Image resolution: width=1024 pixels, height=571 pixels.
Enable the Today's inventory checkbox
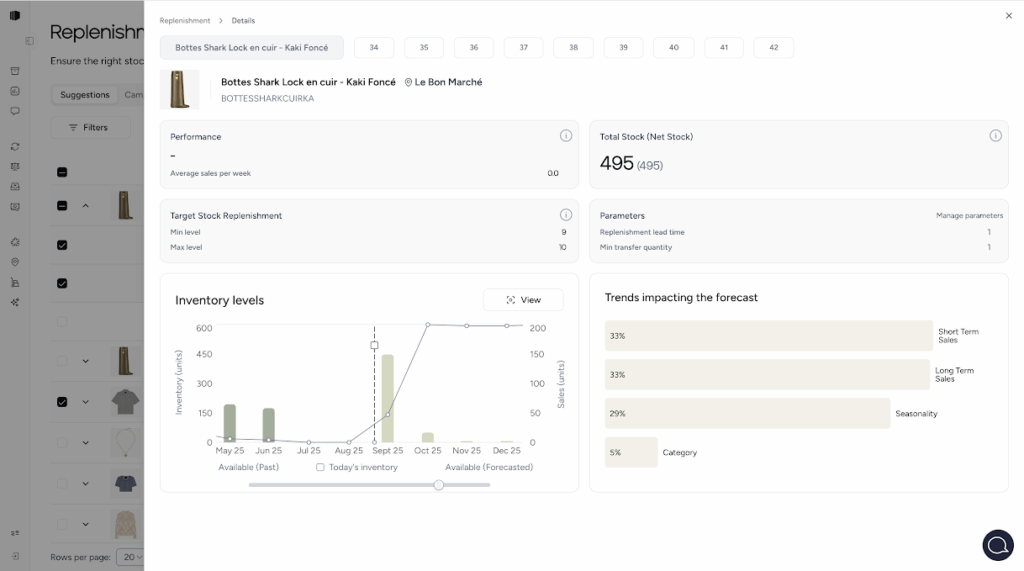[320, 467]
